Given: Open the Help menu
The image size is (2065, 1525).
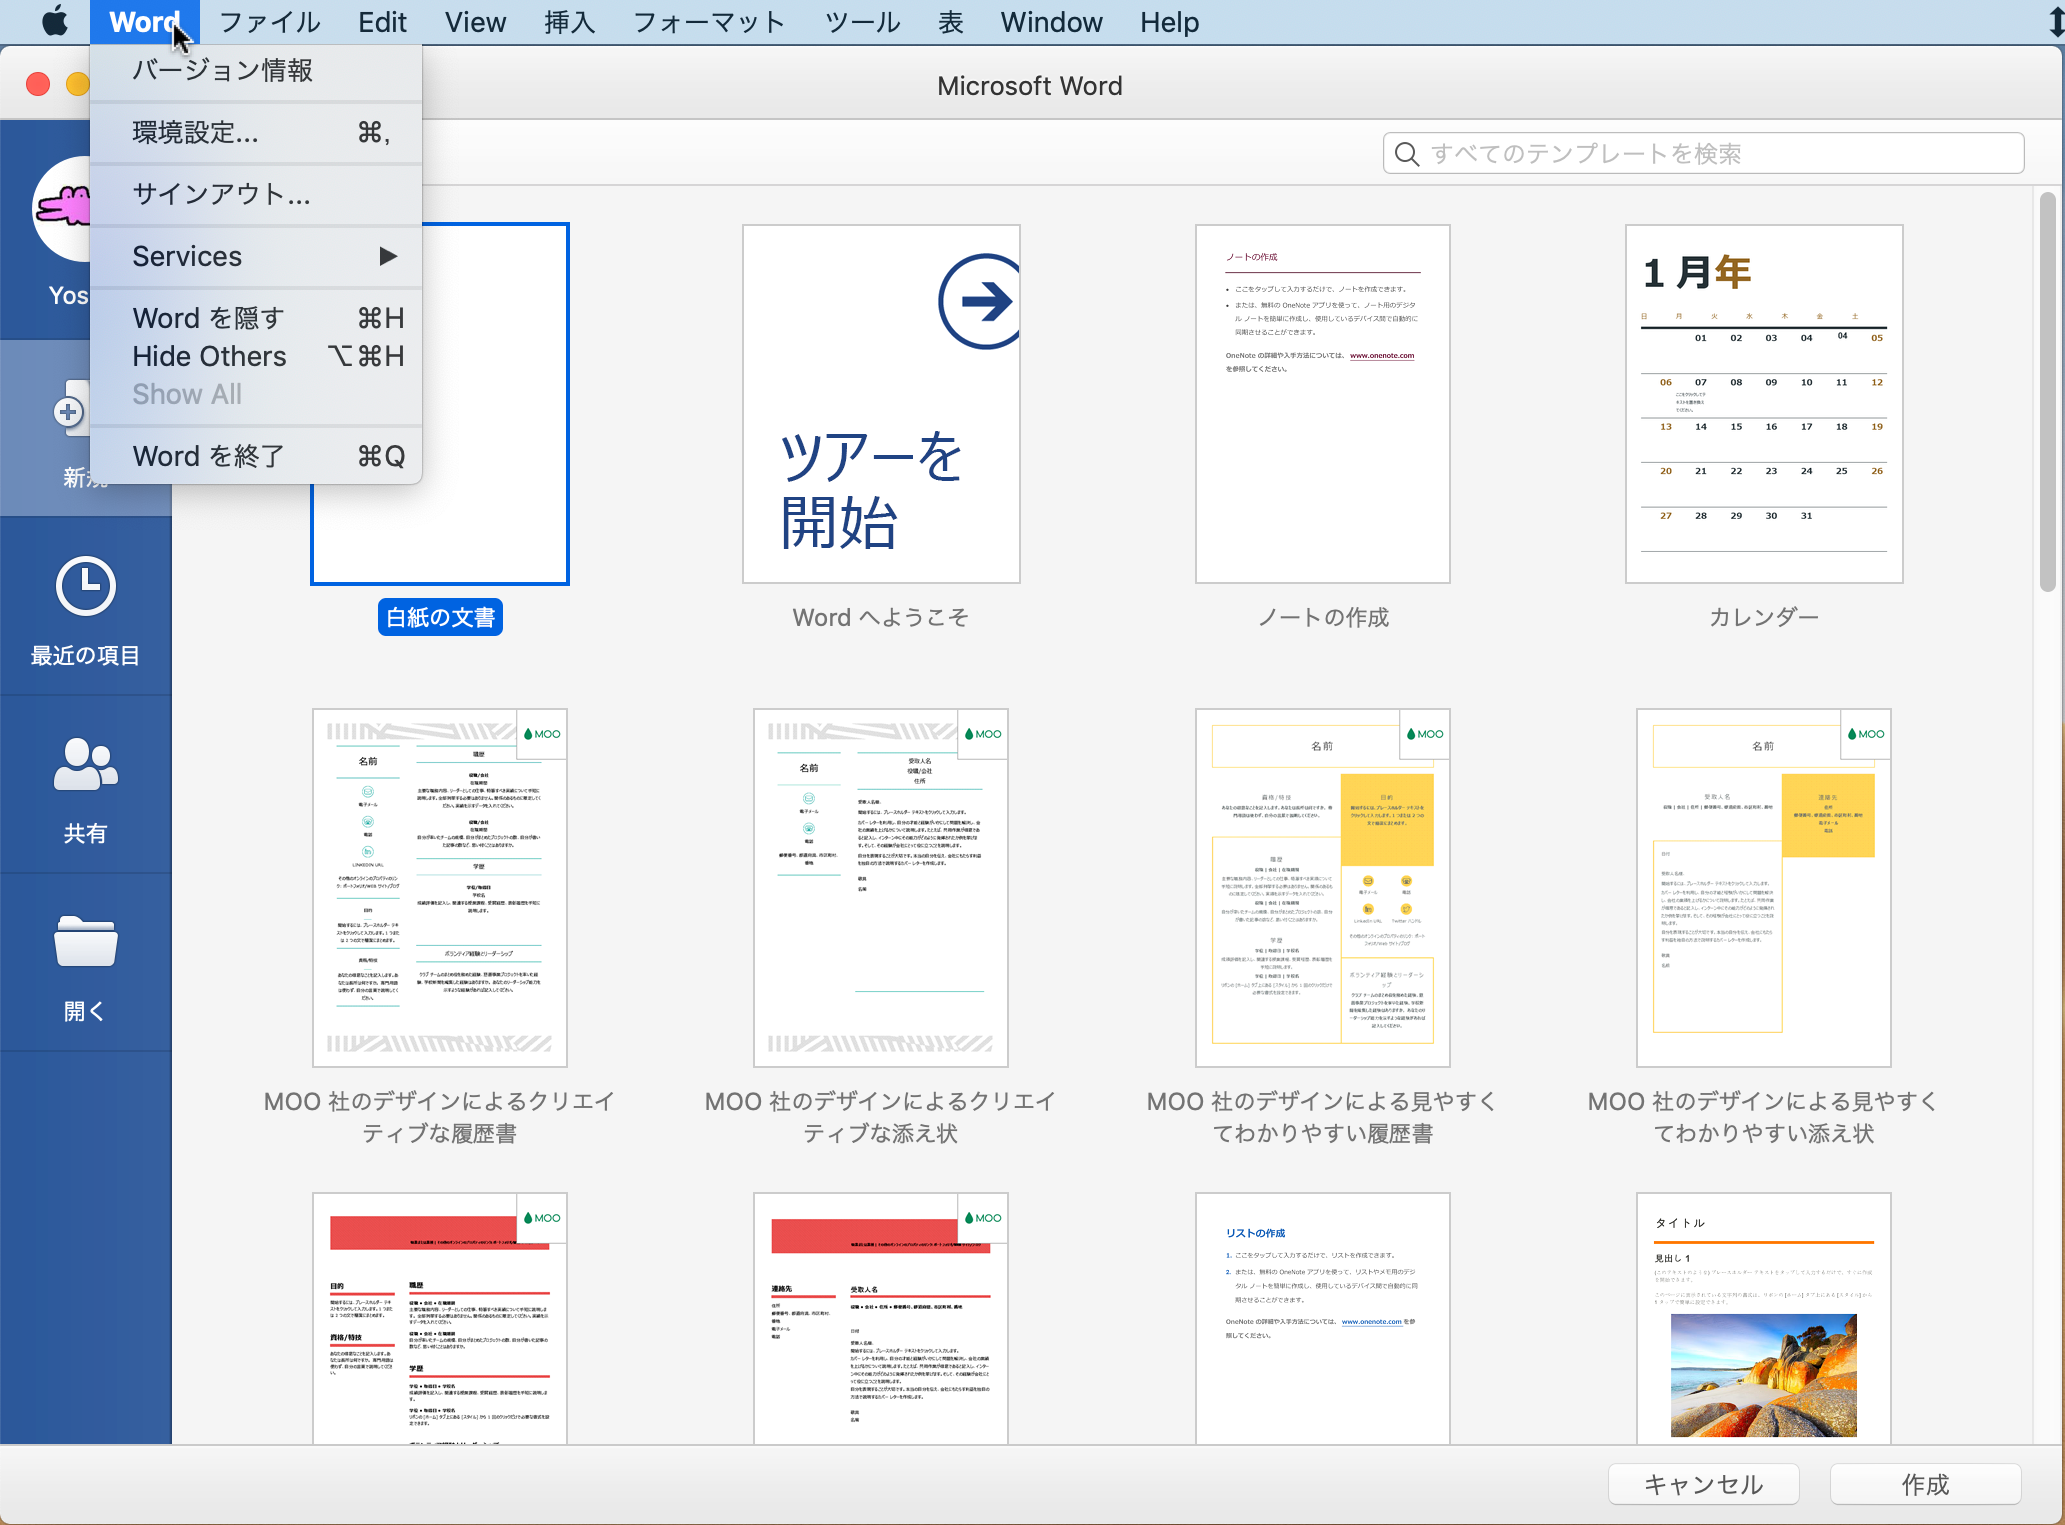Looking at the screenshot, I should coord(1169,22).
